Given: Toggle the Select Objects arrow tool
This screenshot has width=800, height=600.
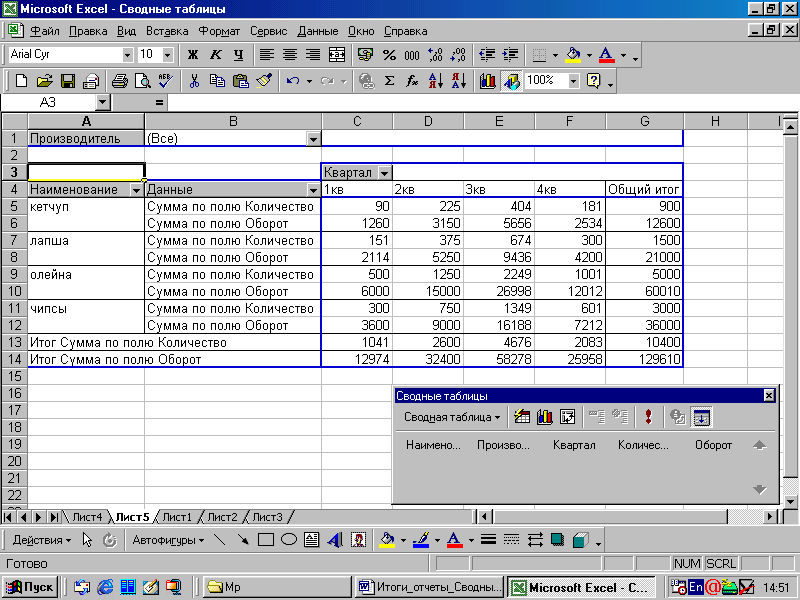Looking at the screenshot, I should (x=87, y=539).
